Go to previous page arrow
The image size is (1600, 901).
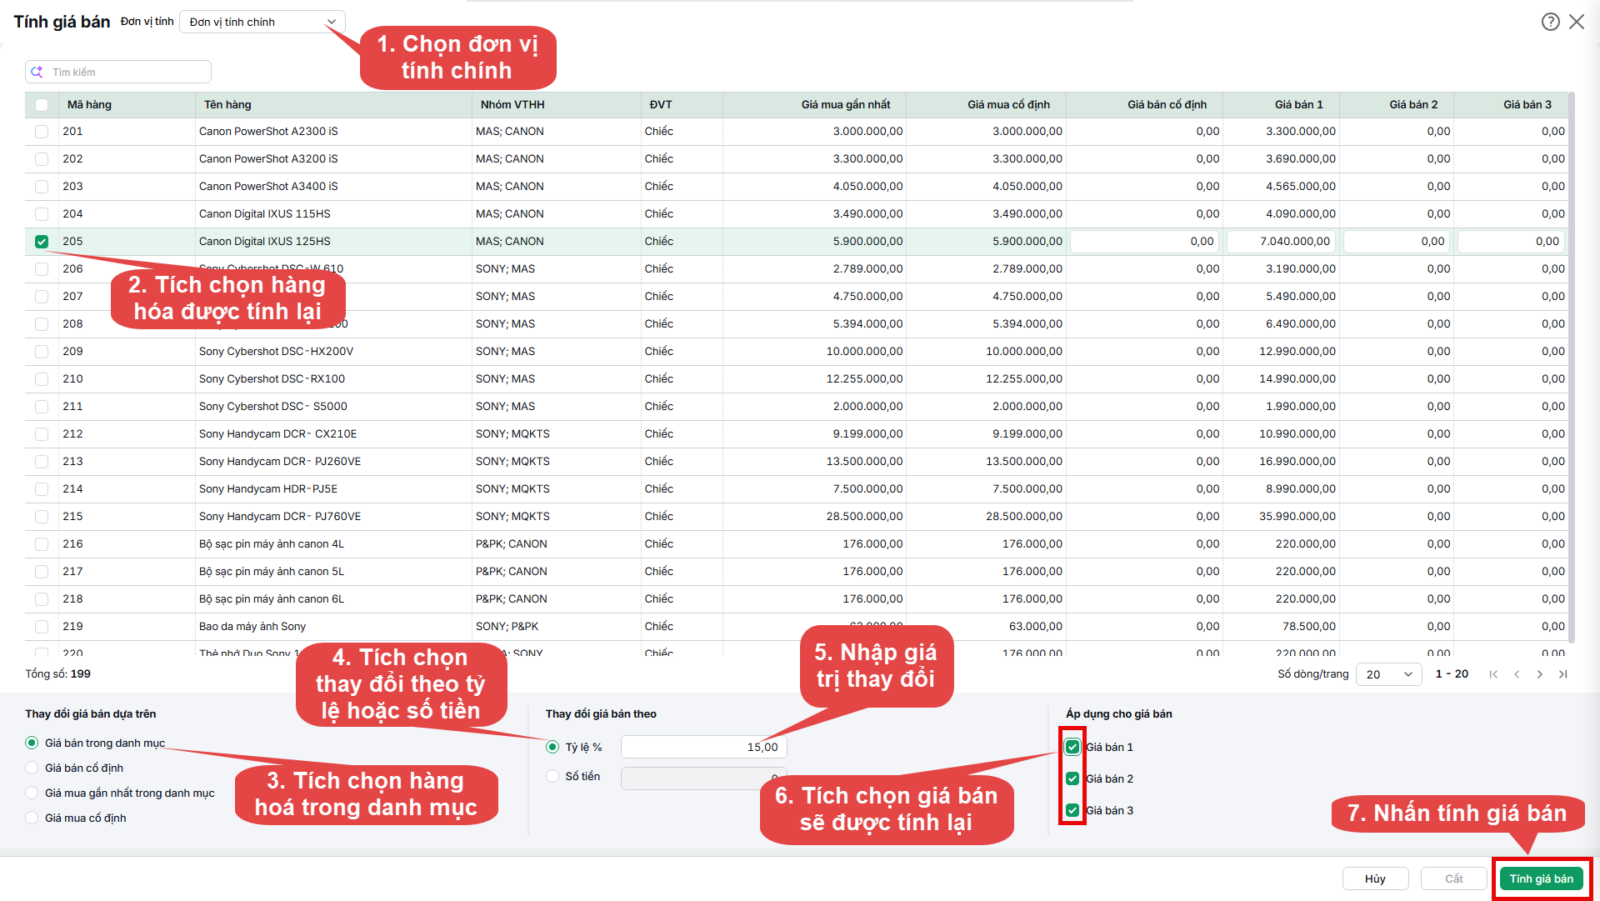[1517, 674]
